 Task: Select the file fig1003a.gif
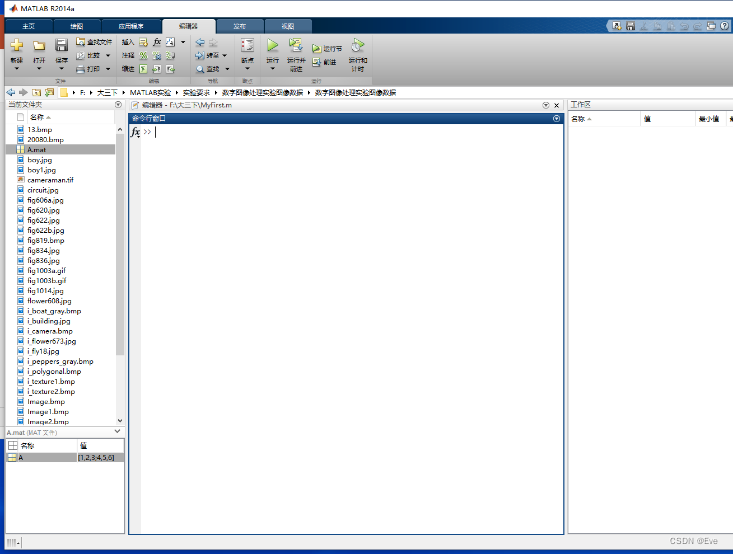point(46,271)
